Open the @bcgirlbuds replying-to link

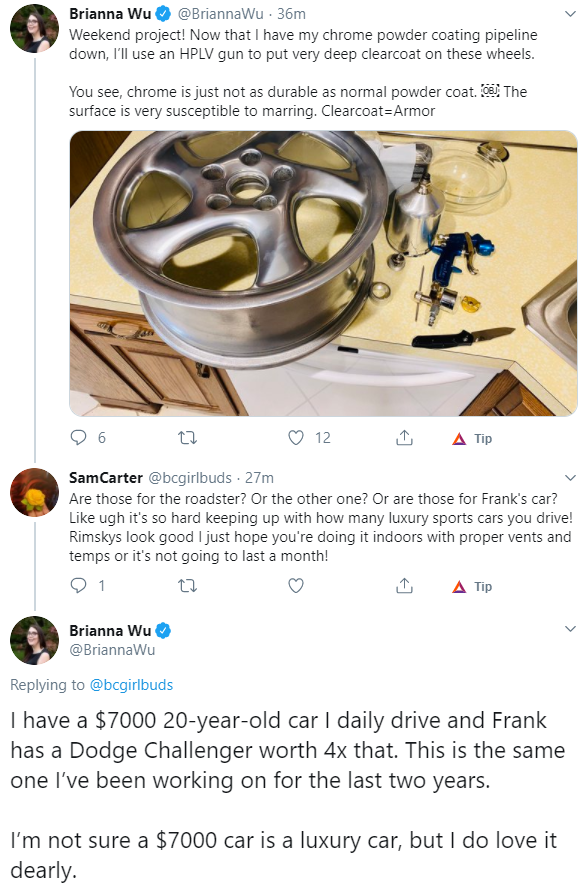point(131,685)
